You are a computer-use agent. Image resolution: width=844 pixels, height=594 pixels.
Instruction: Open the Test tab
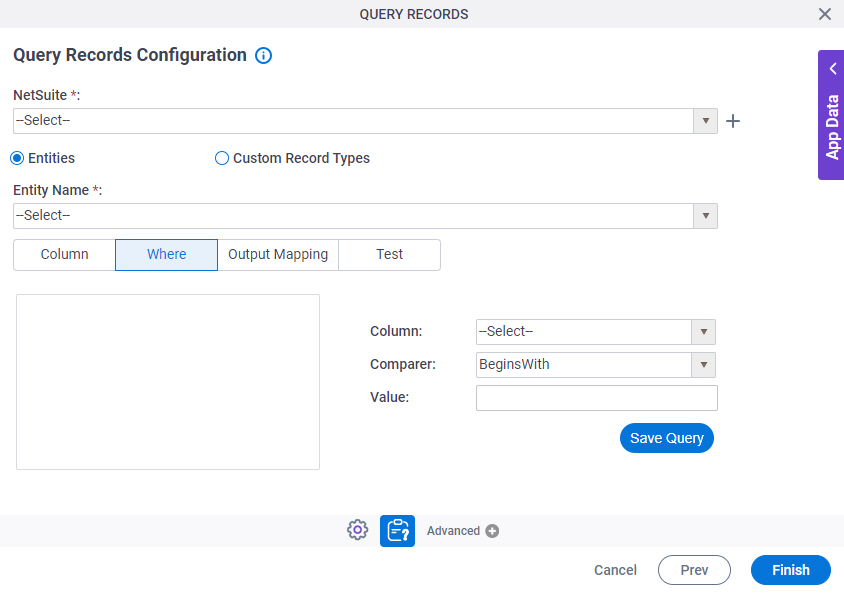pyautogui.click(x=389, y=255)
